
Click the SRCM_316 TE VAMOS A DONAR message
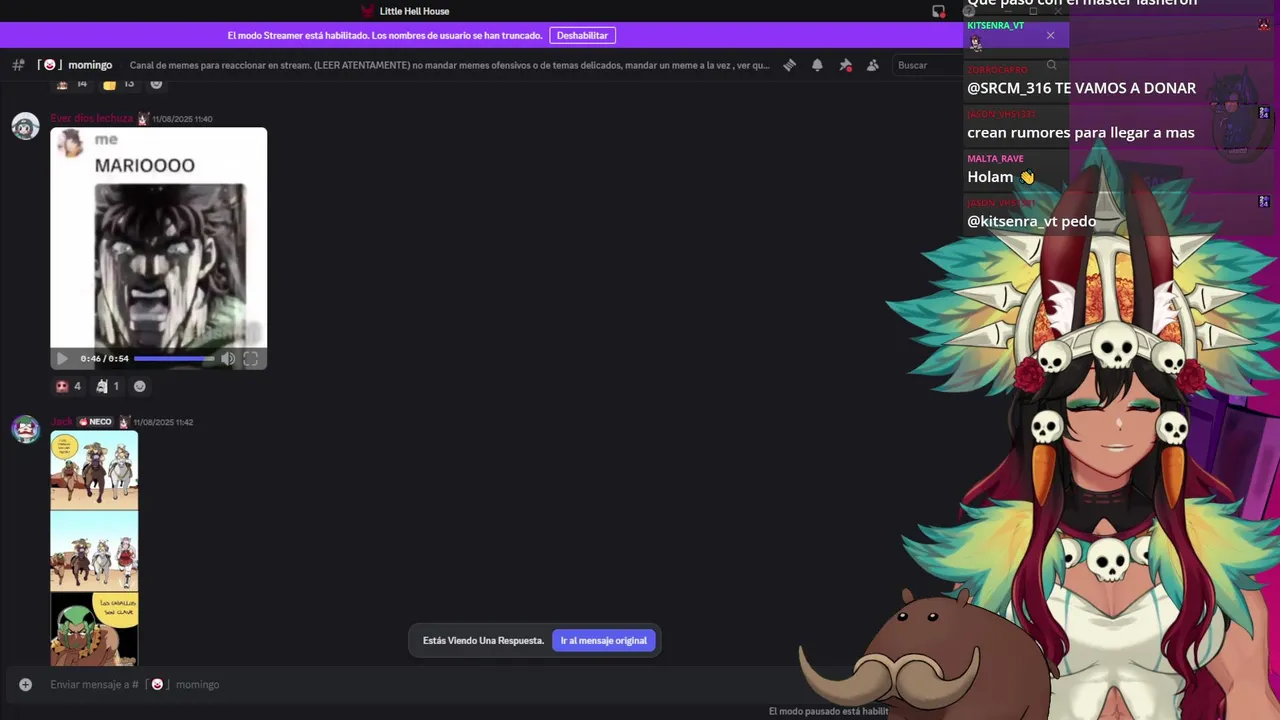coord(1081,88)
